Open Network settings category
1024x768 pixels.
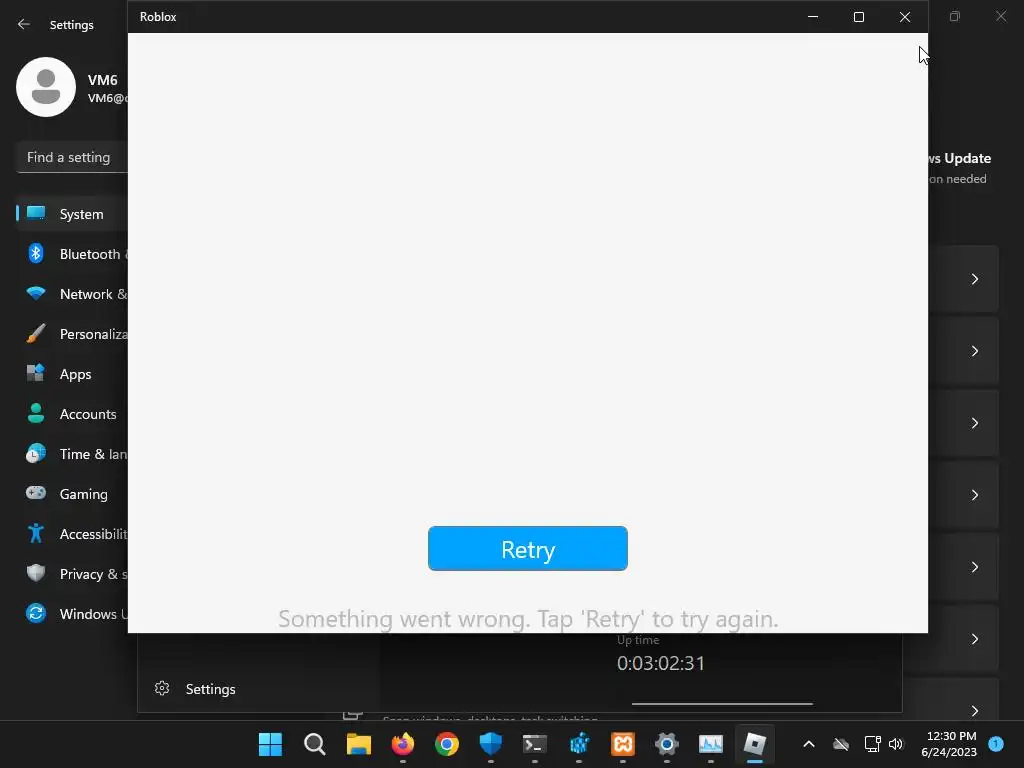(72, 294)
